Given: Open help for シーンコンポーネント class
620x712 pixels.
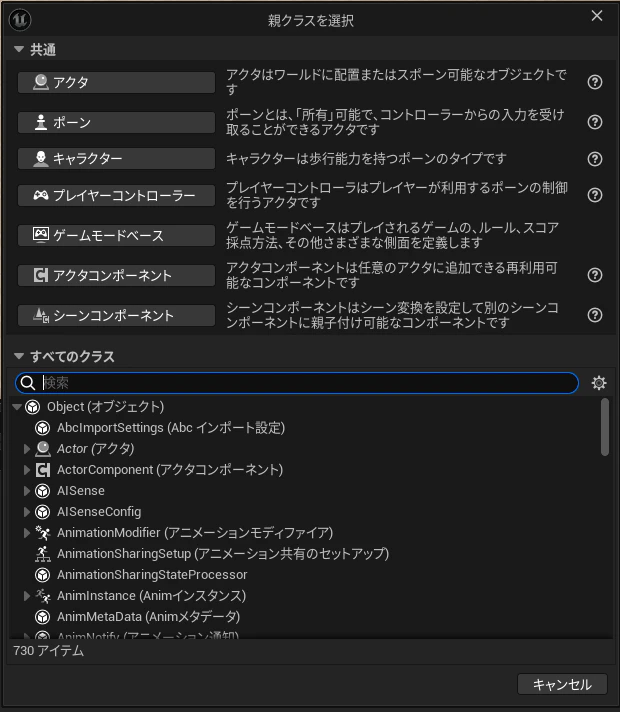Looking at the screenshot, I should click(x=595, y=315).
